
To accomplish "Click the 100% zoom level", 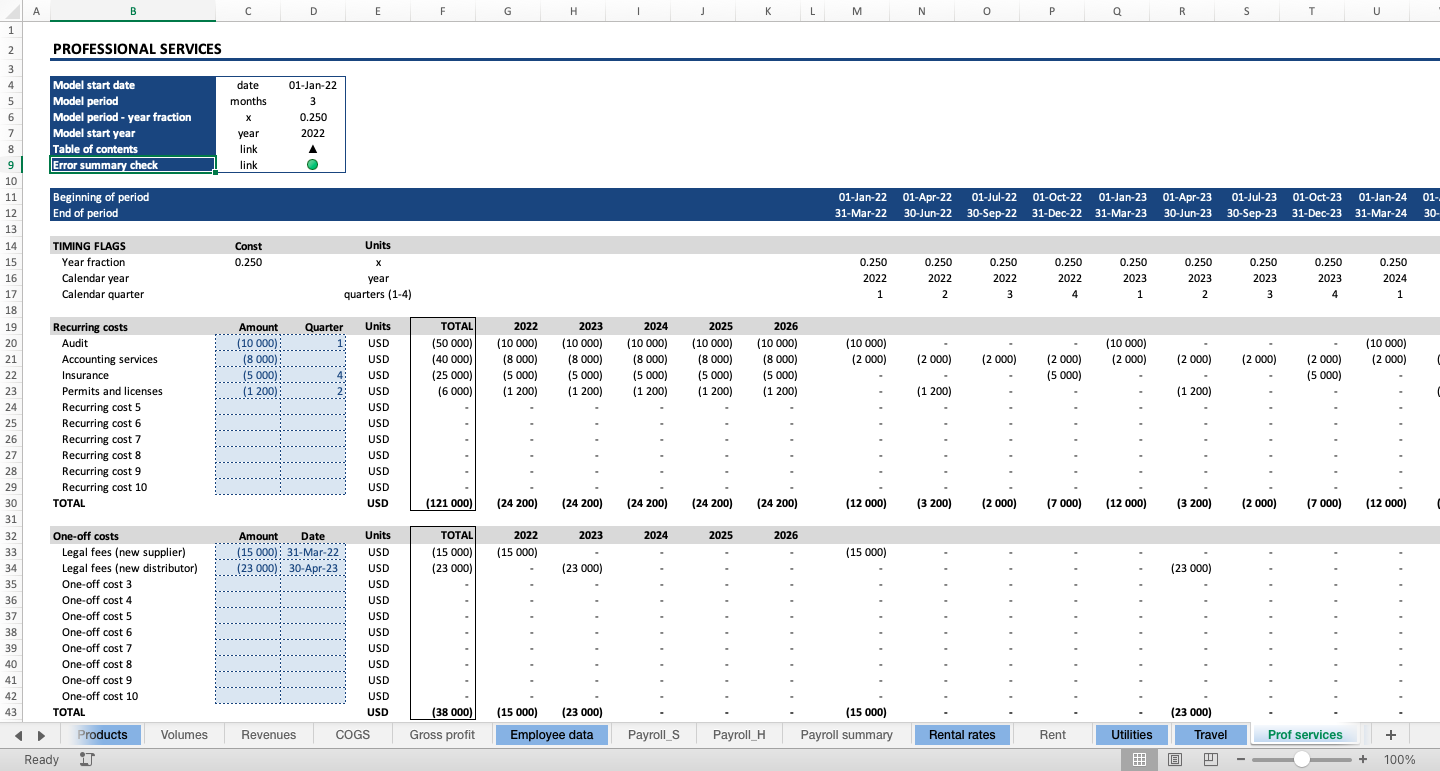I will 1399,760.
